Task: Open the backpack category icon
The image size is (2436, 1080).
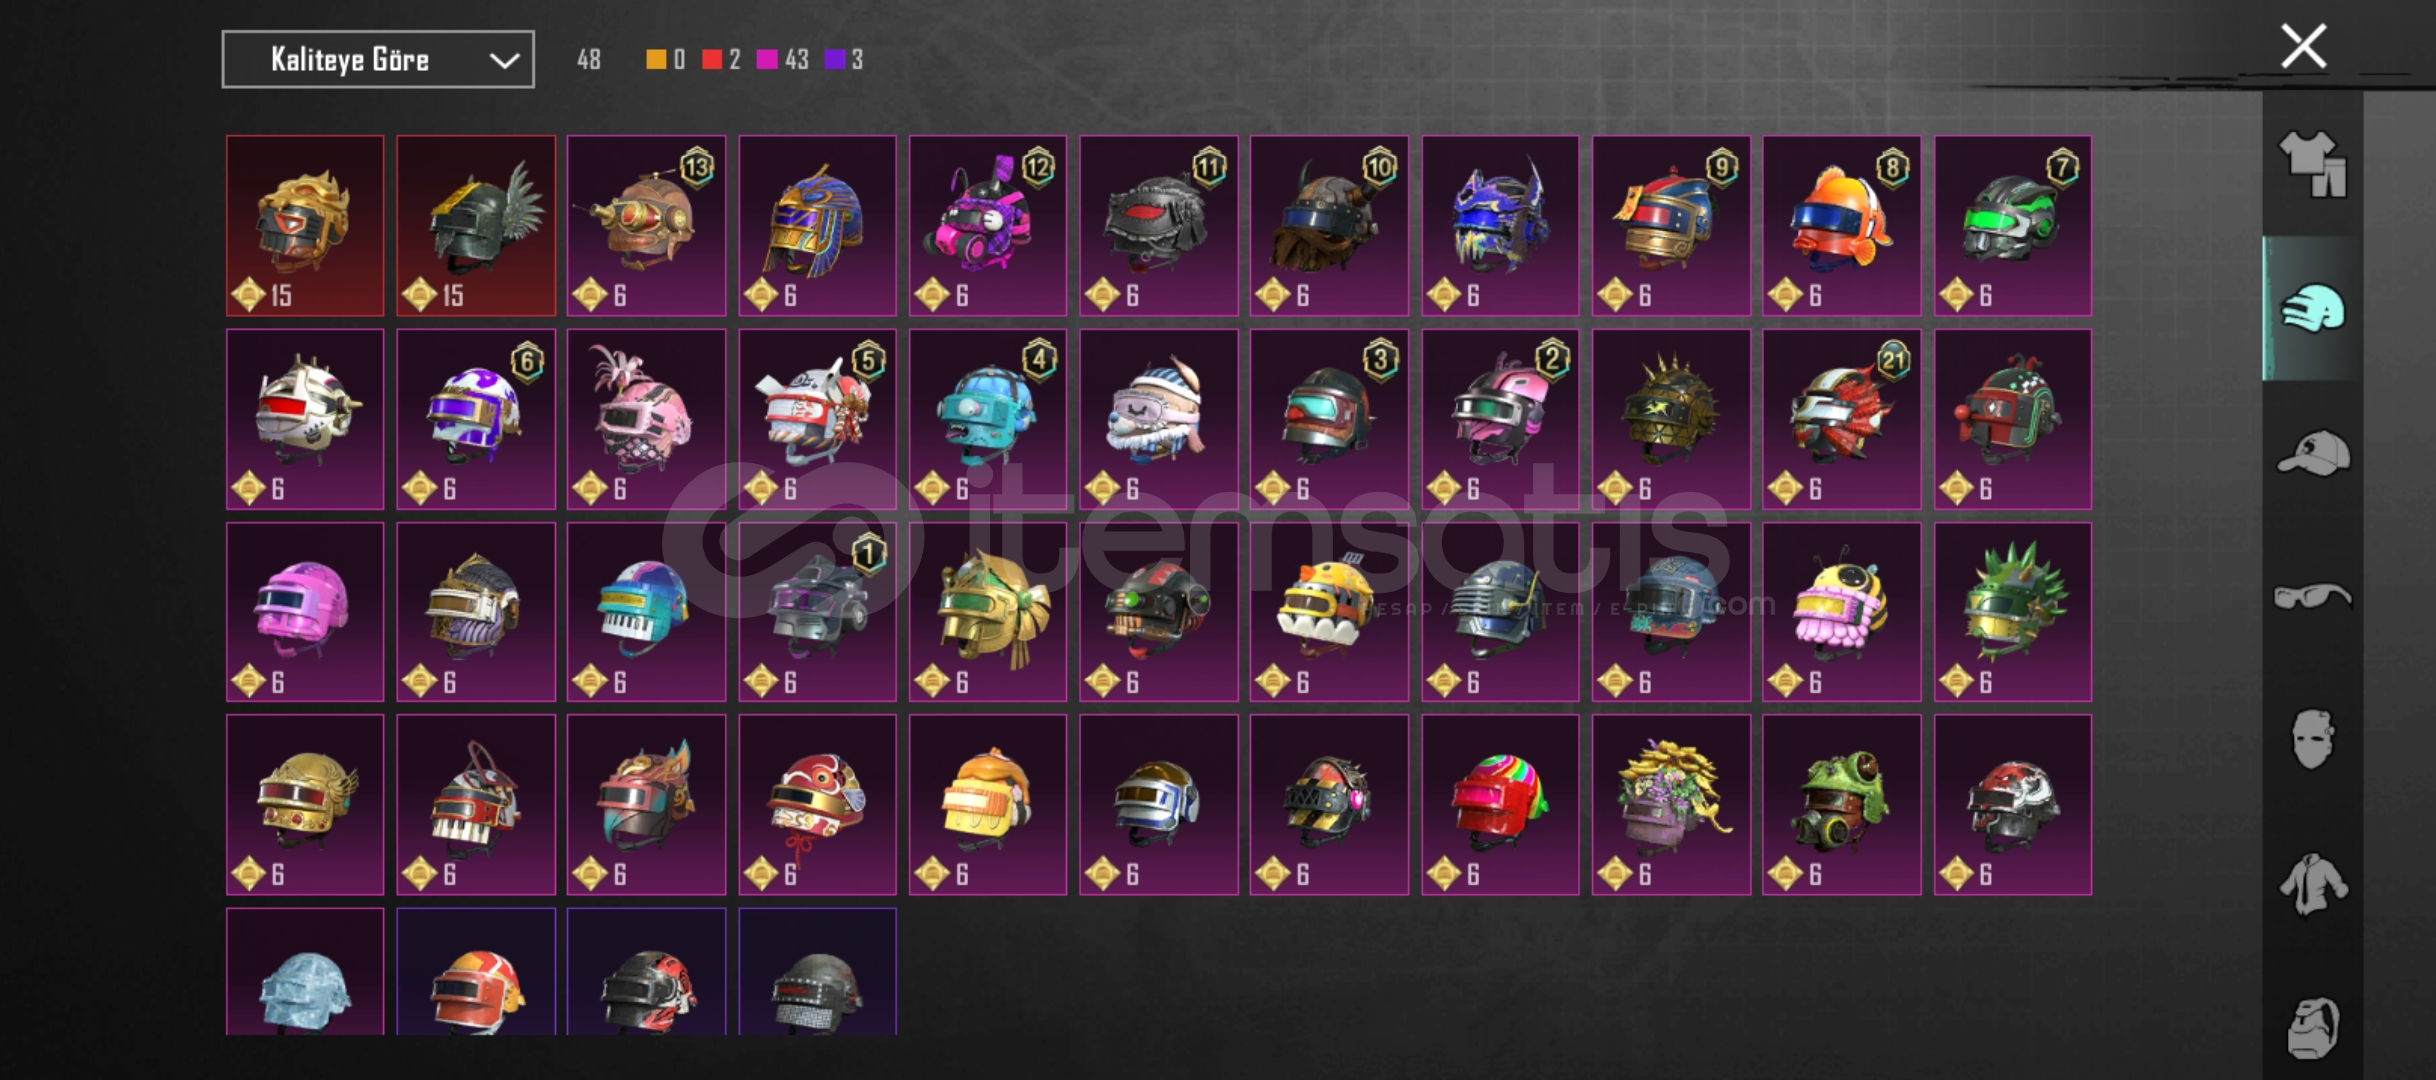Action: click(2313, 1028)
